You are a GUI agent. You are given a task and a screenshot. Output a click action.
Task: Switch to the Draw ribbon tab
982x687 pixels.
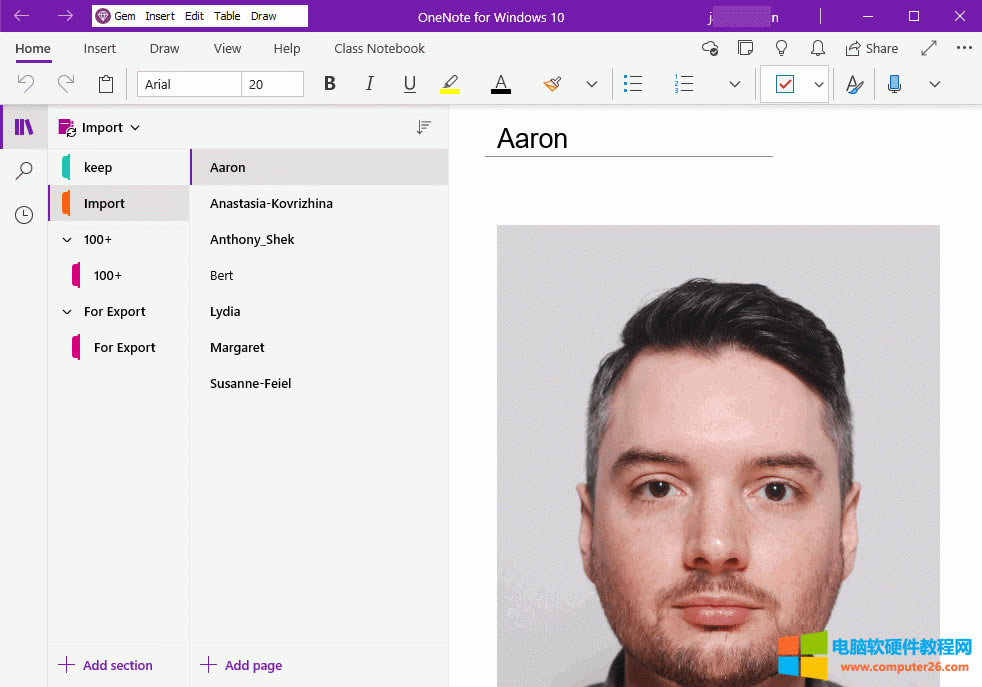(x=164, y=48)
